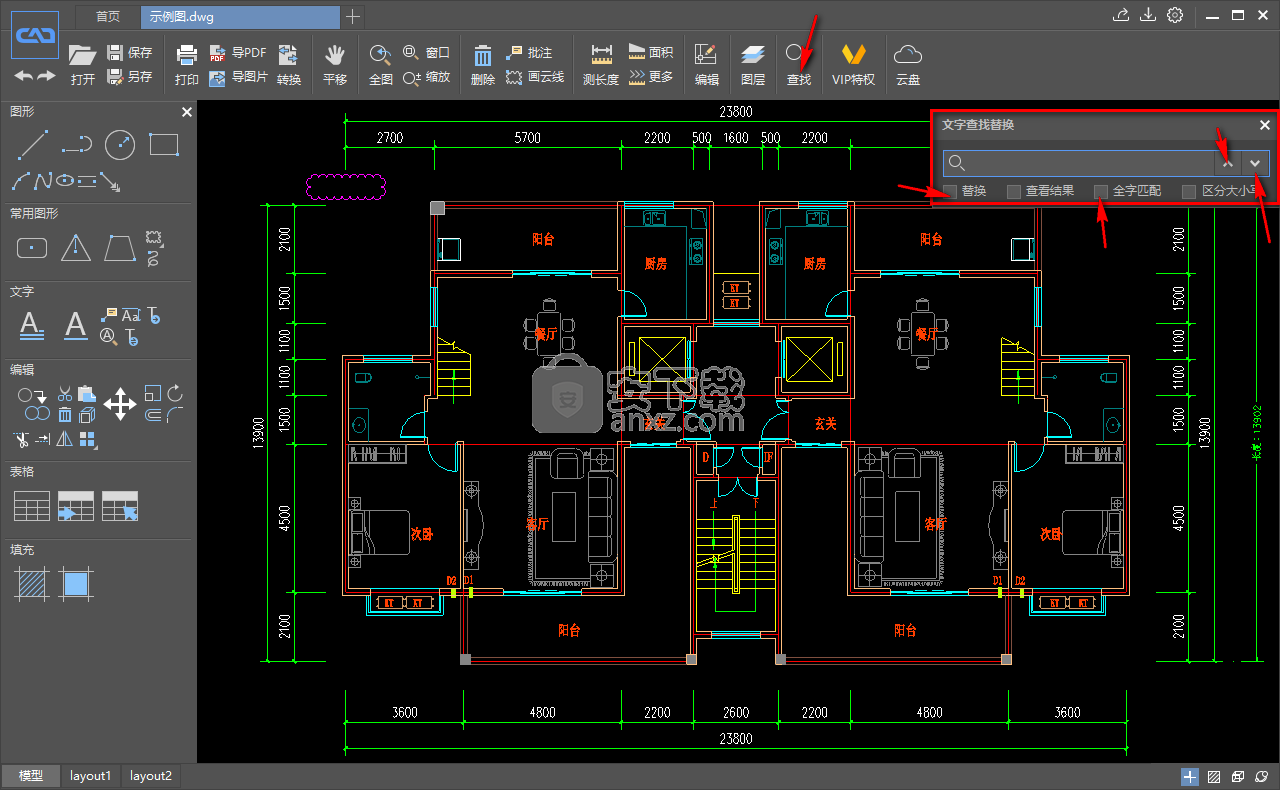Enable the 全字匹配 whole-word checkbox
The height and width of the screenshot is (790, 1280).
tap(1101, 191)
